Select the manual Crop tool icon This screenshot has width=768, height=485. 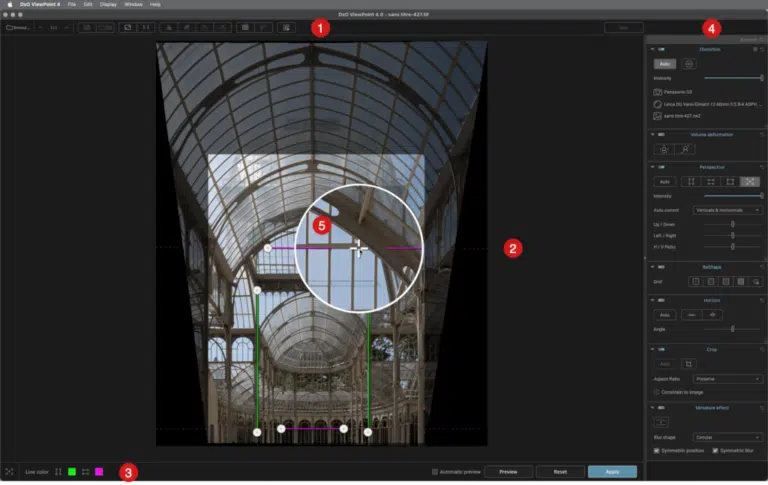point(689,364)
